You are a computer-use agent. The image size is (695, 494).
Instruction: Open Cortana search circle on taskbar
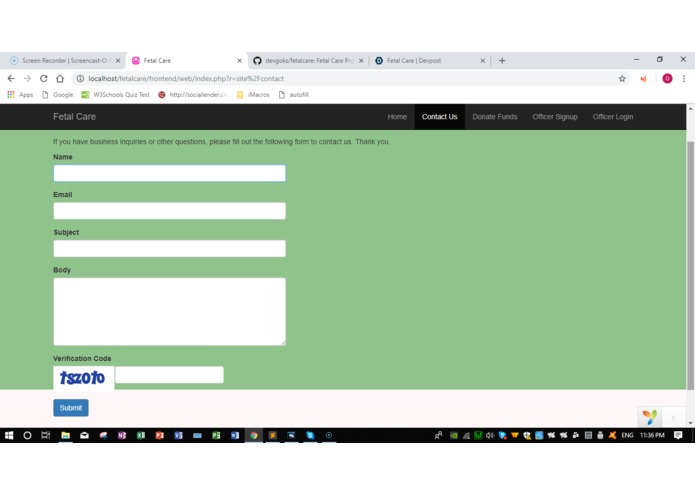[x=27, y=435]
